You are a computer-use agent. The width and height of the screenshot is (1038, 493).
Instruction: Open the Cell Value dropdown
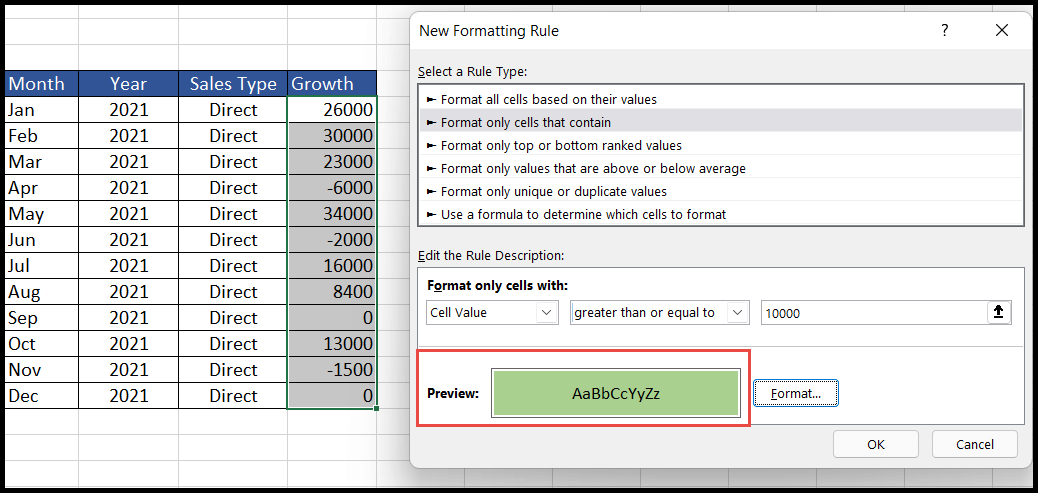(491, 313)
